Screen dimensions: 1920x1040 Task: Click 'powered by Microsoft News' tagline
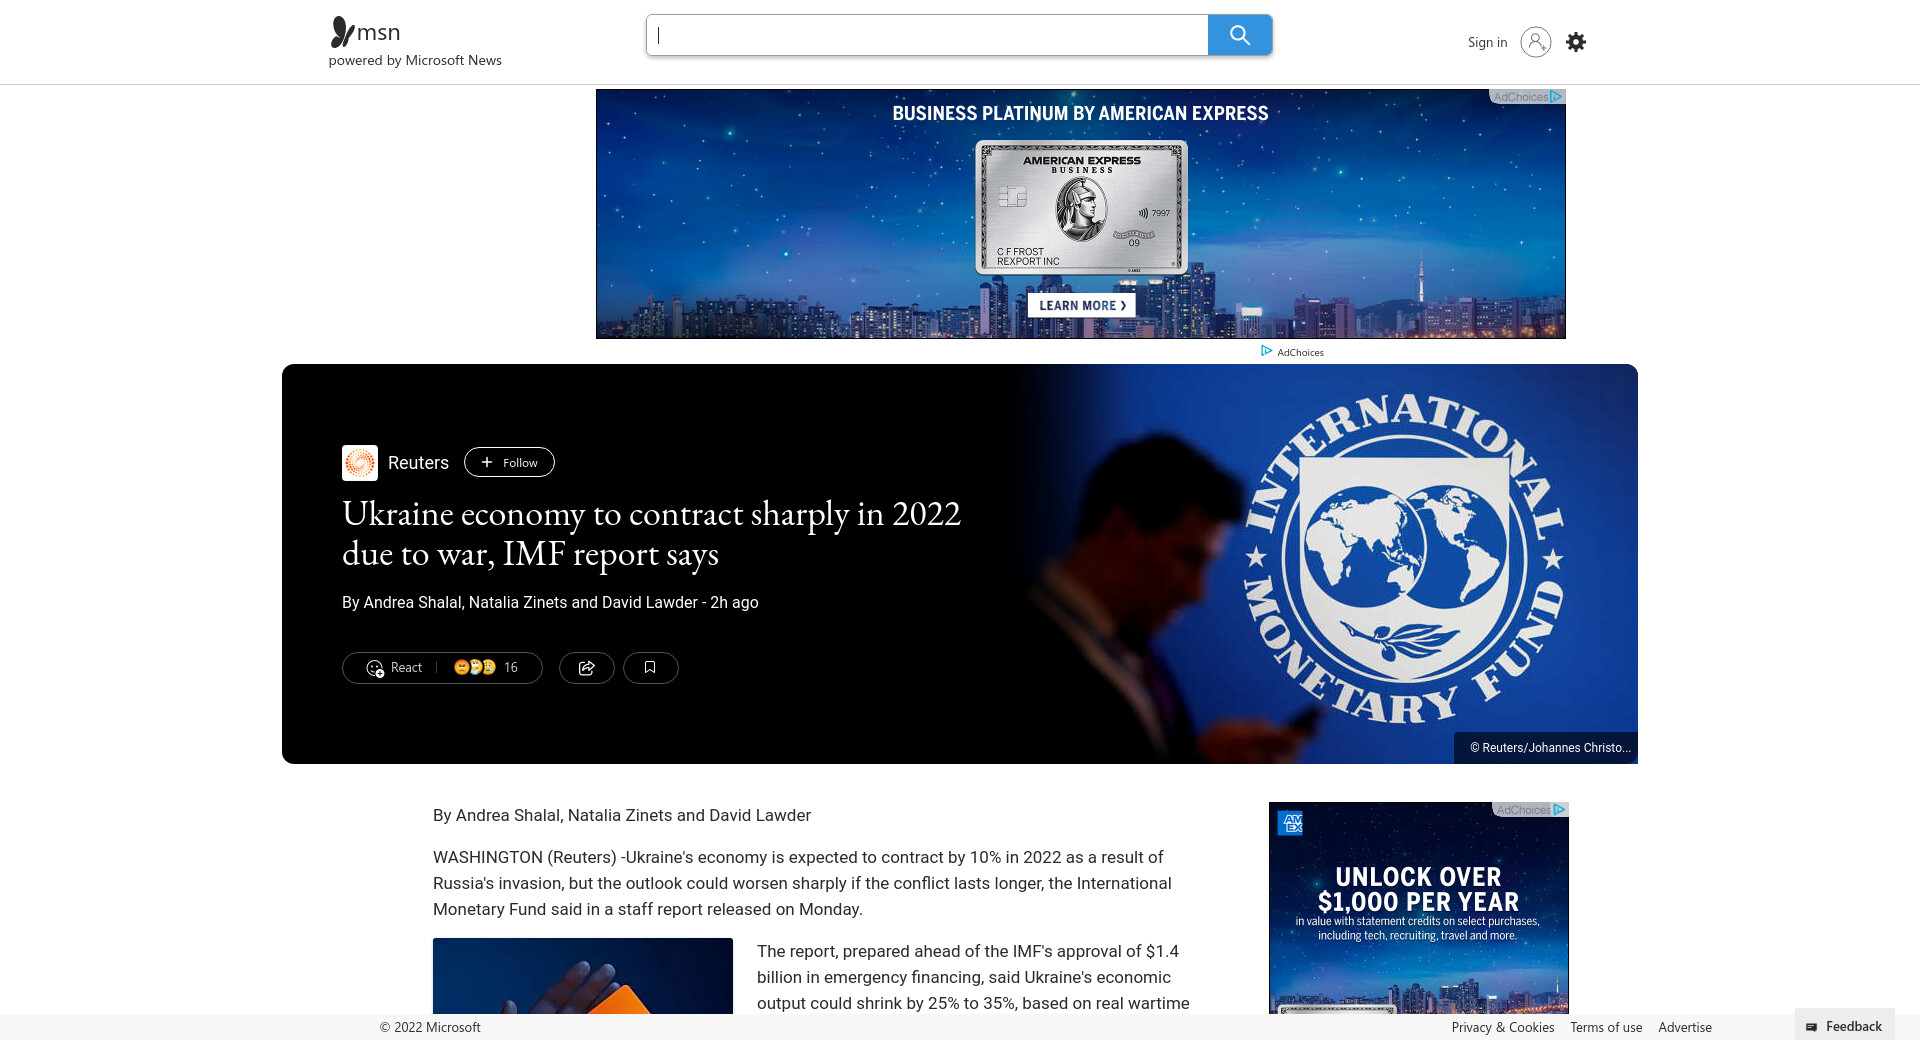pyautogui.click(x=415, y=60)
